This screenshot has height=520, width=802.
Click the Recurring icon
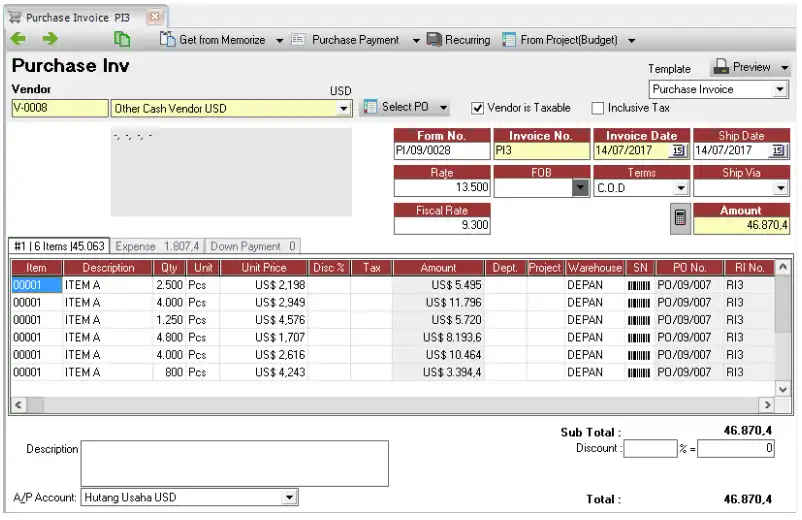click(434, 39)
